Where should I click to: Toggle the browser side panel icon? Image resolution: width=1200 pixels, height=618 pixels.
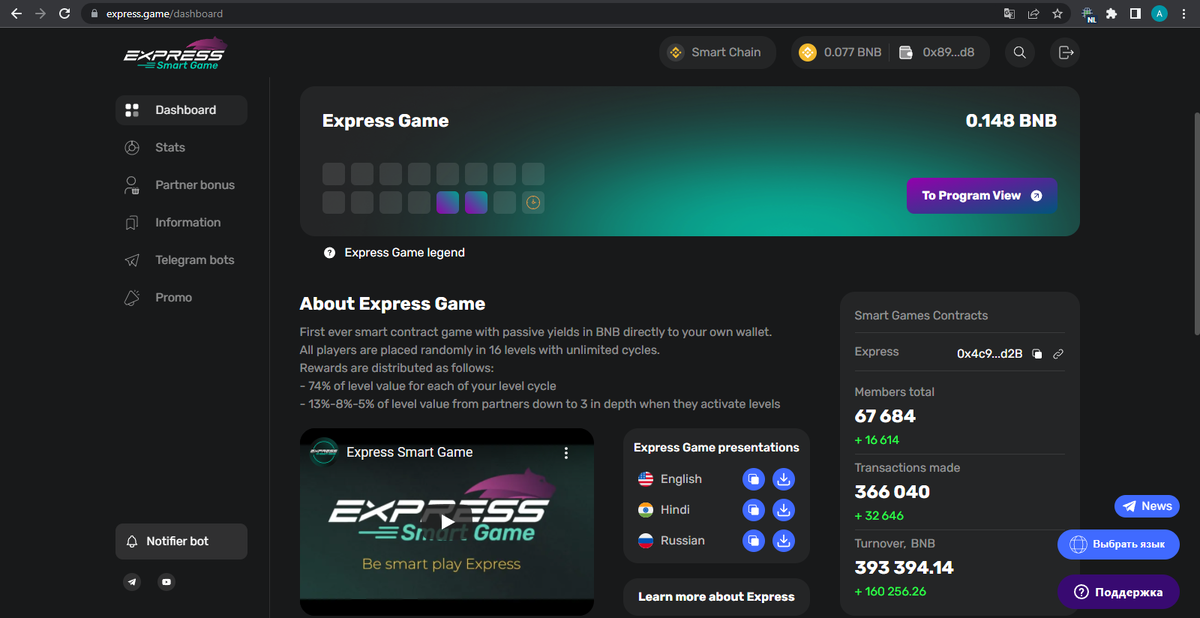tap(1135, 14)
